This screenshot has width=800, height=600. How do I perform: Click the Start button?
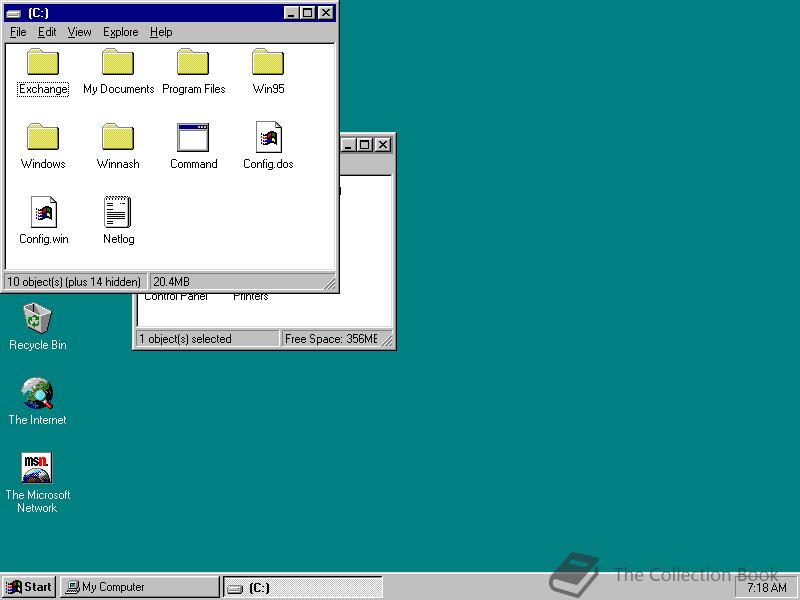tap(29, 587)
